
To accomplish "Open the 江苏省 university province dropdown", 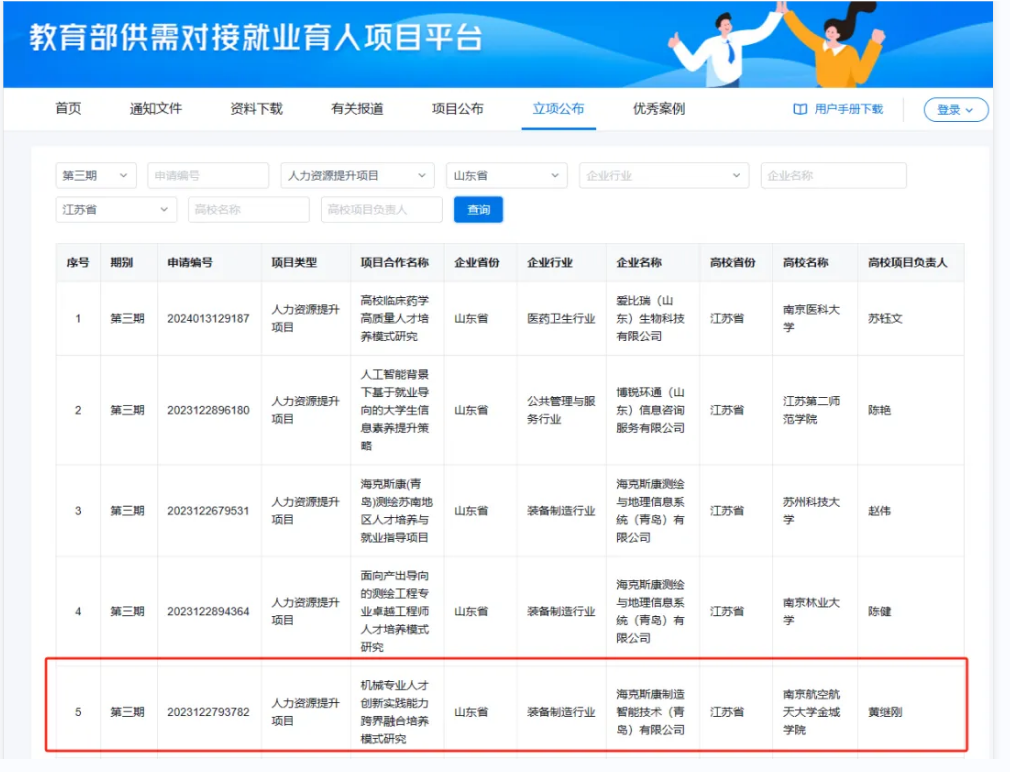I will tap(116, 210).
